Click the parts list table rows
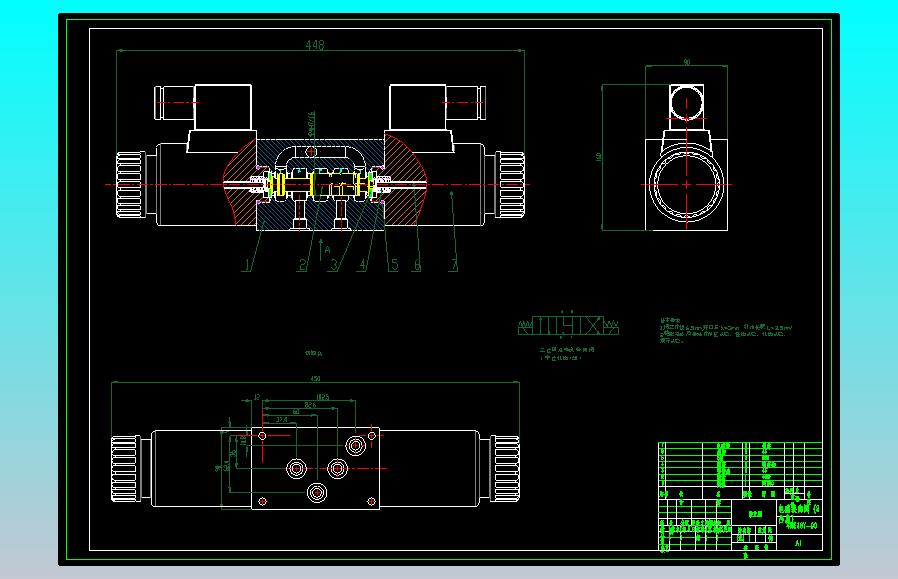This screenshot has width=898, height=579. 740,464
